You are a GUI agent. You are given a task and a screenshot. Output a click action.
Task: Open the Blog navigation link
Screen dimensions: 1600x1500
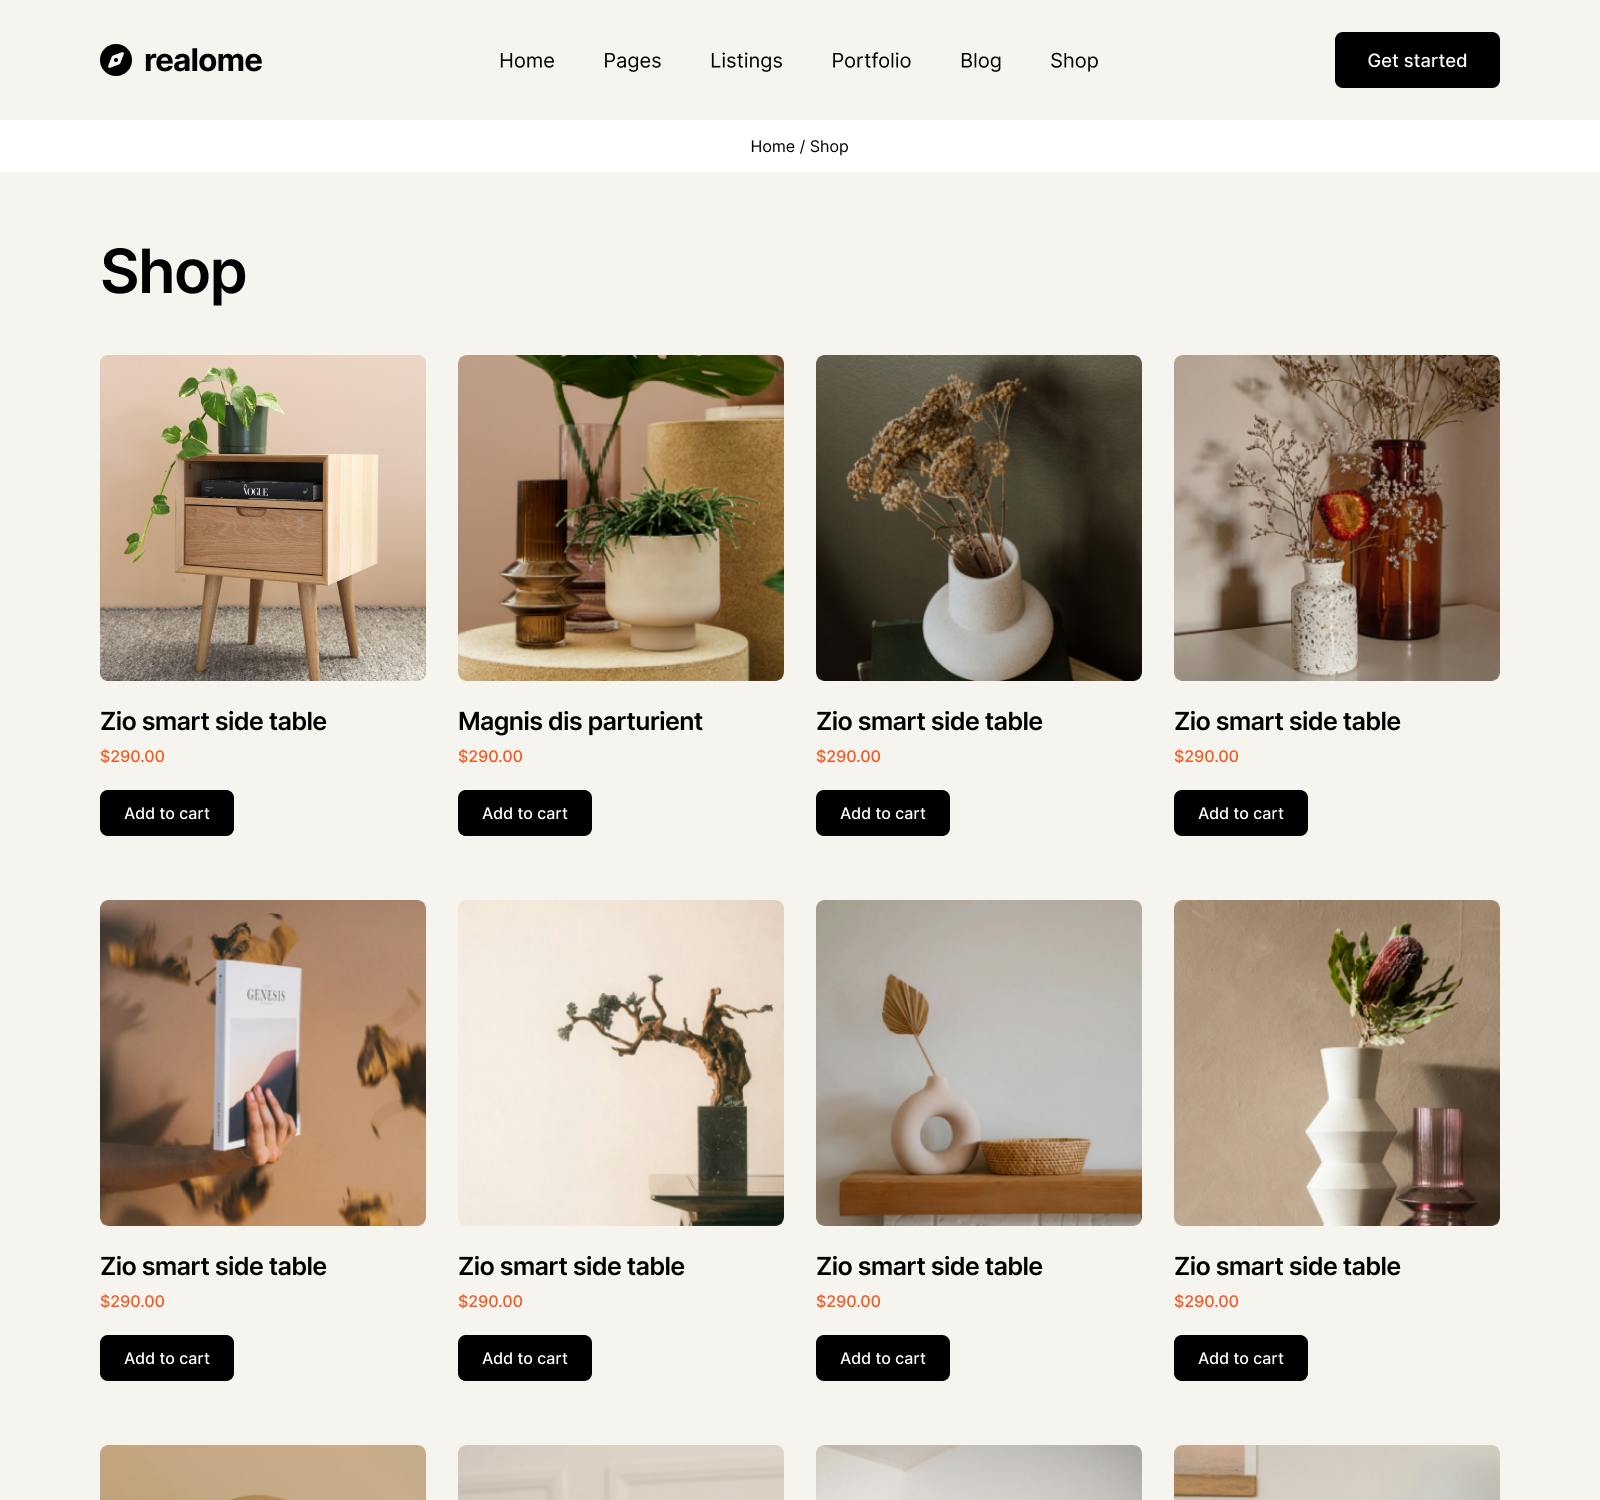pos(981,60)
